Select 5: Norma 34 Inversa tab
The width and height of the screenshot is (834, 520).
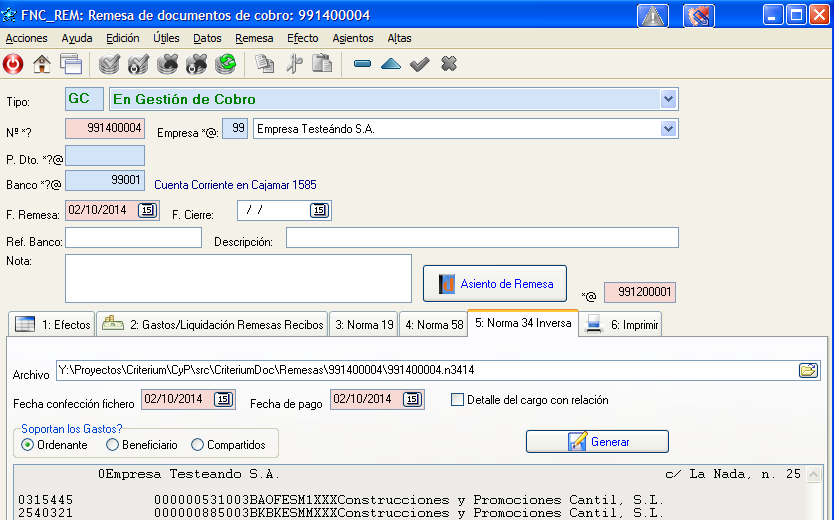(x=523, y=323)
